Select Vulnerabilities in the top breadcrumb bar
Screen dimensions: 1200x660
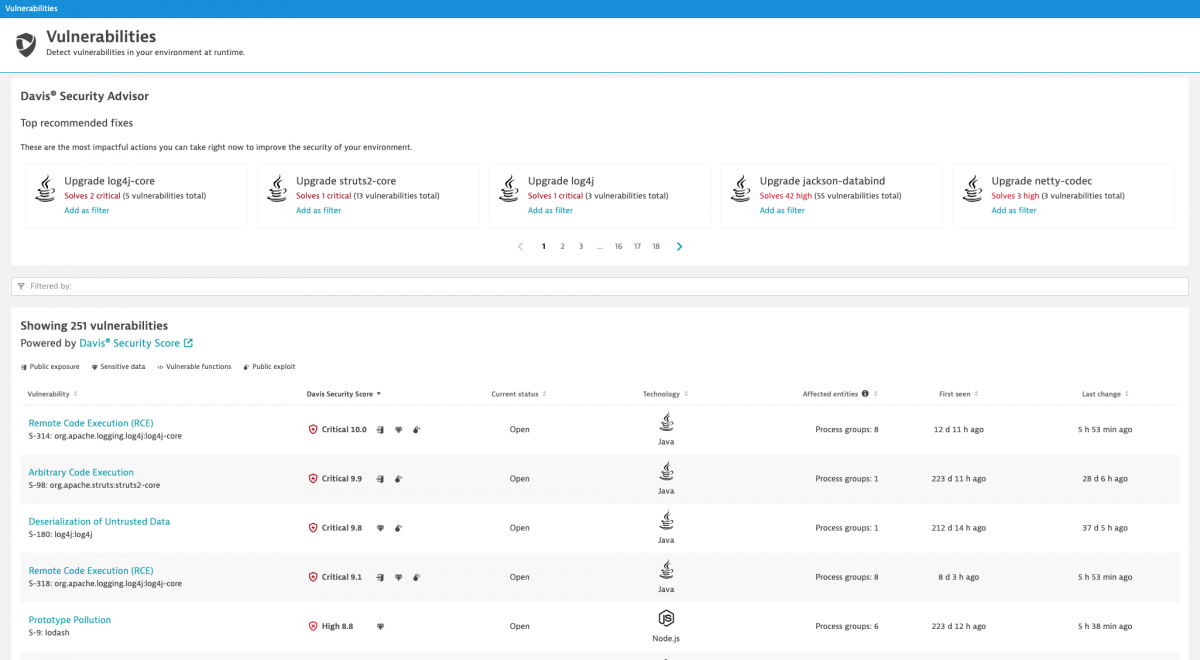[33, 7]
